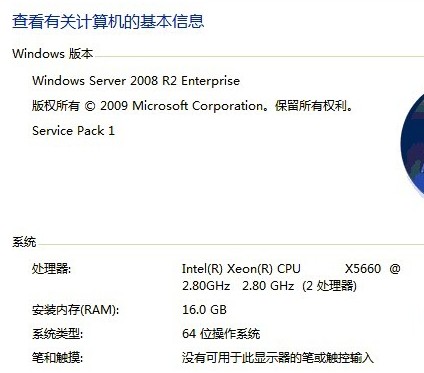Click the 安装内存(RAM) label
This screenshot has width=424, height=373.
(75, 310)
